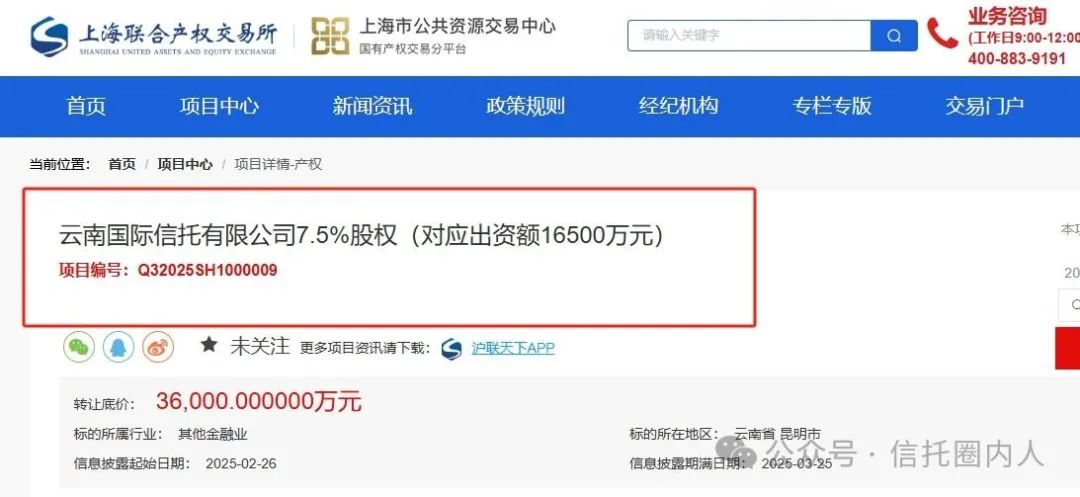Click the 沪联天下APP download link

pyautogui.click(x=512, y=348)
